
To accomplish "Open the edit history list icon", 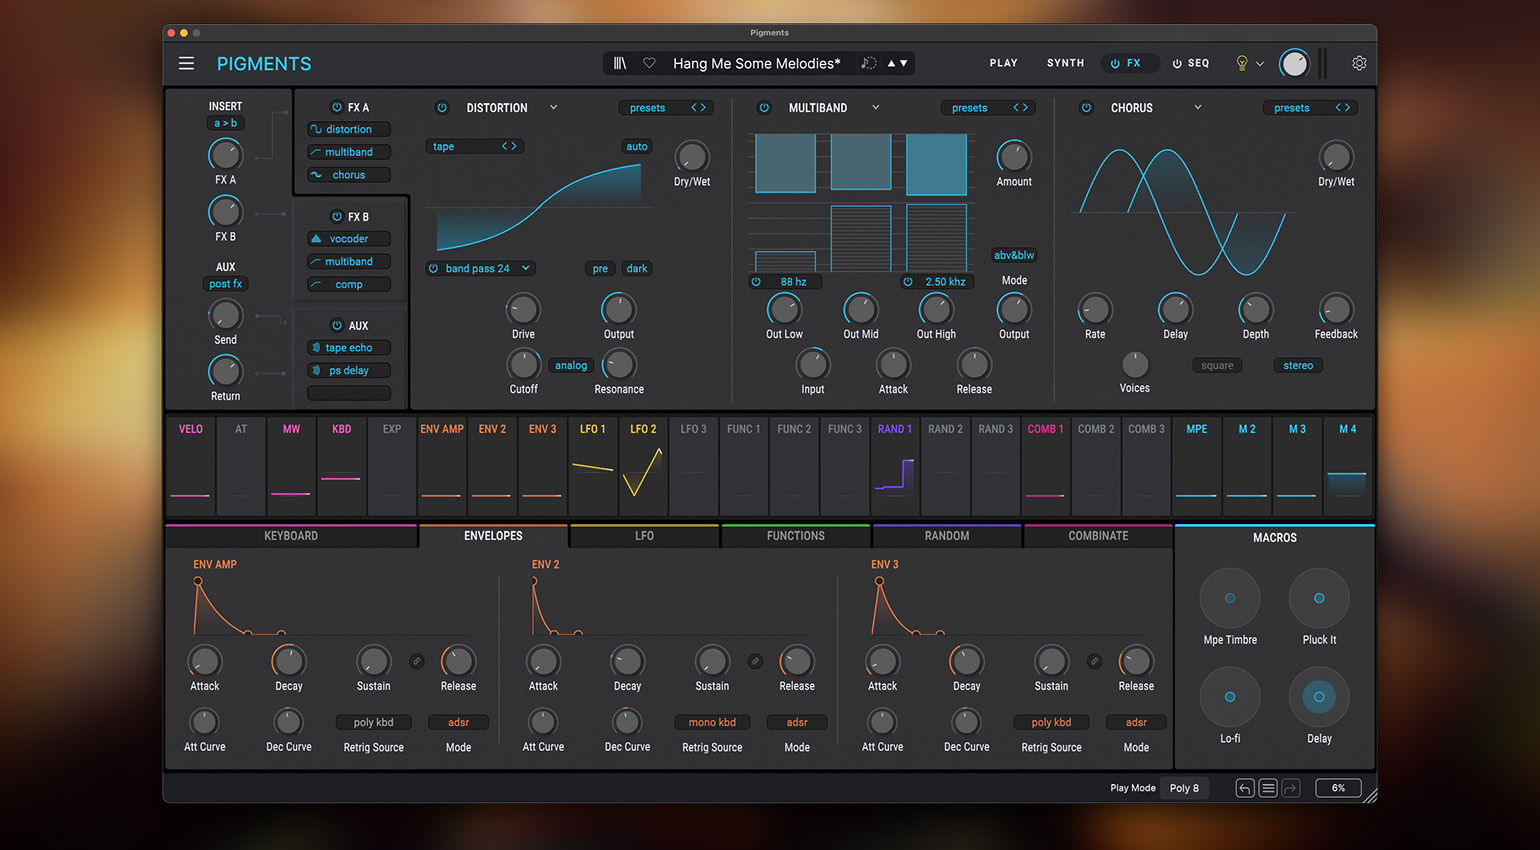I will click(1268, 788).
